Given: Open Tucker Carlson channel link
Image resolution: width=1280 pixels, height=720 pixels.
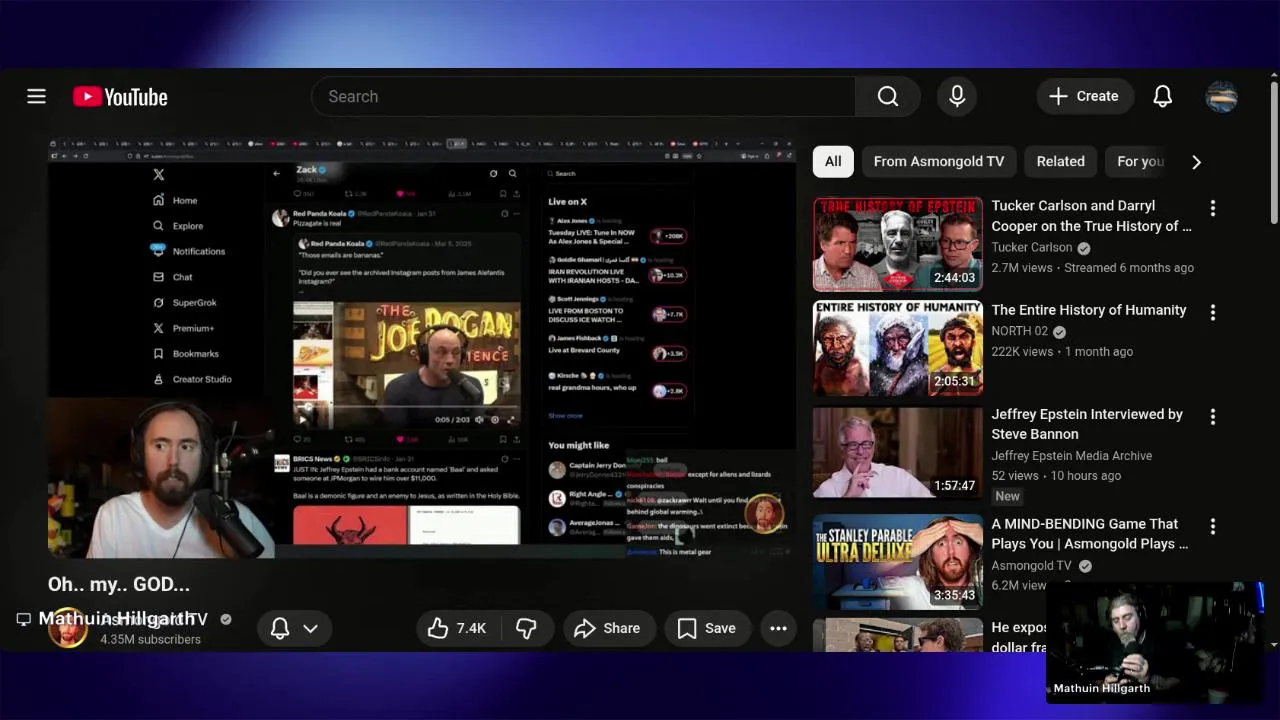Looking at the screenshot, I should pos(1032,247).
